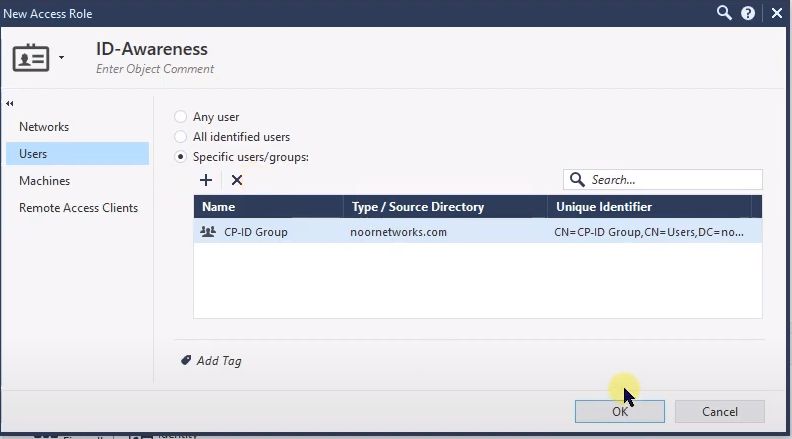Click the search magnifier icon in title bar
792x439 pixels.
click(x=724, y=13)
